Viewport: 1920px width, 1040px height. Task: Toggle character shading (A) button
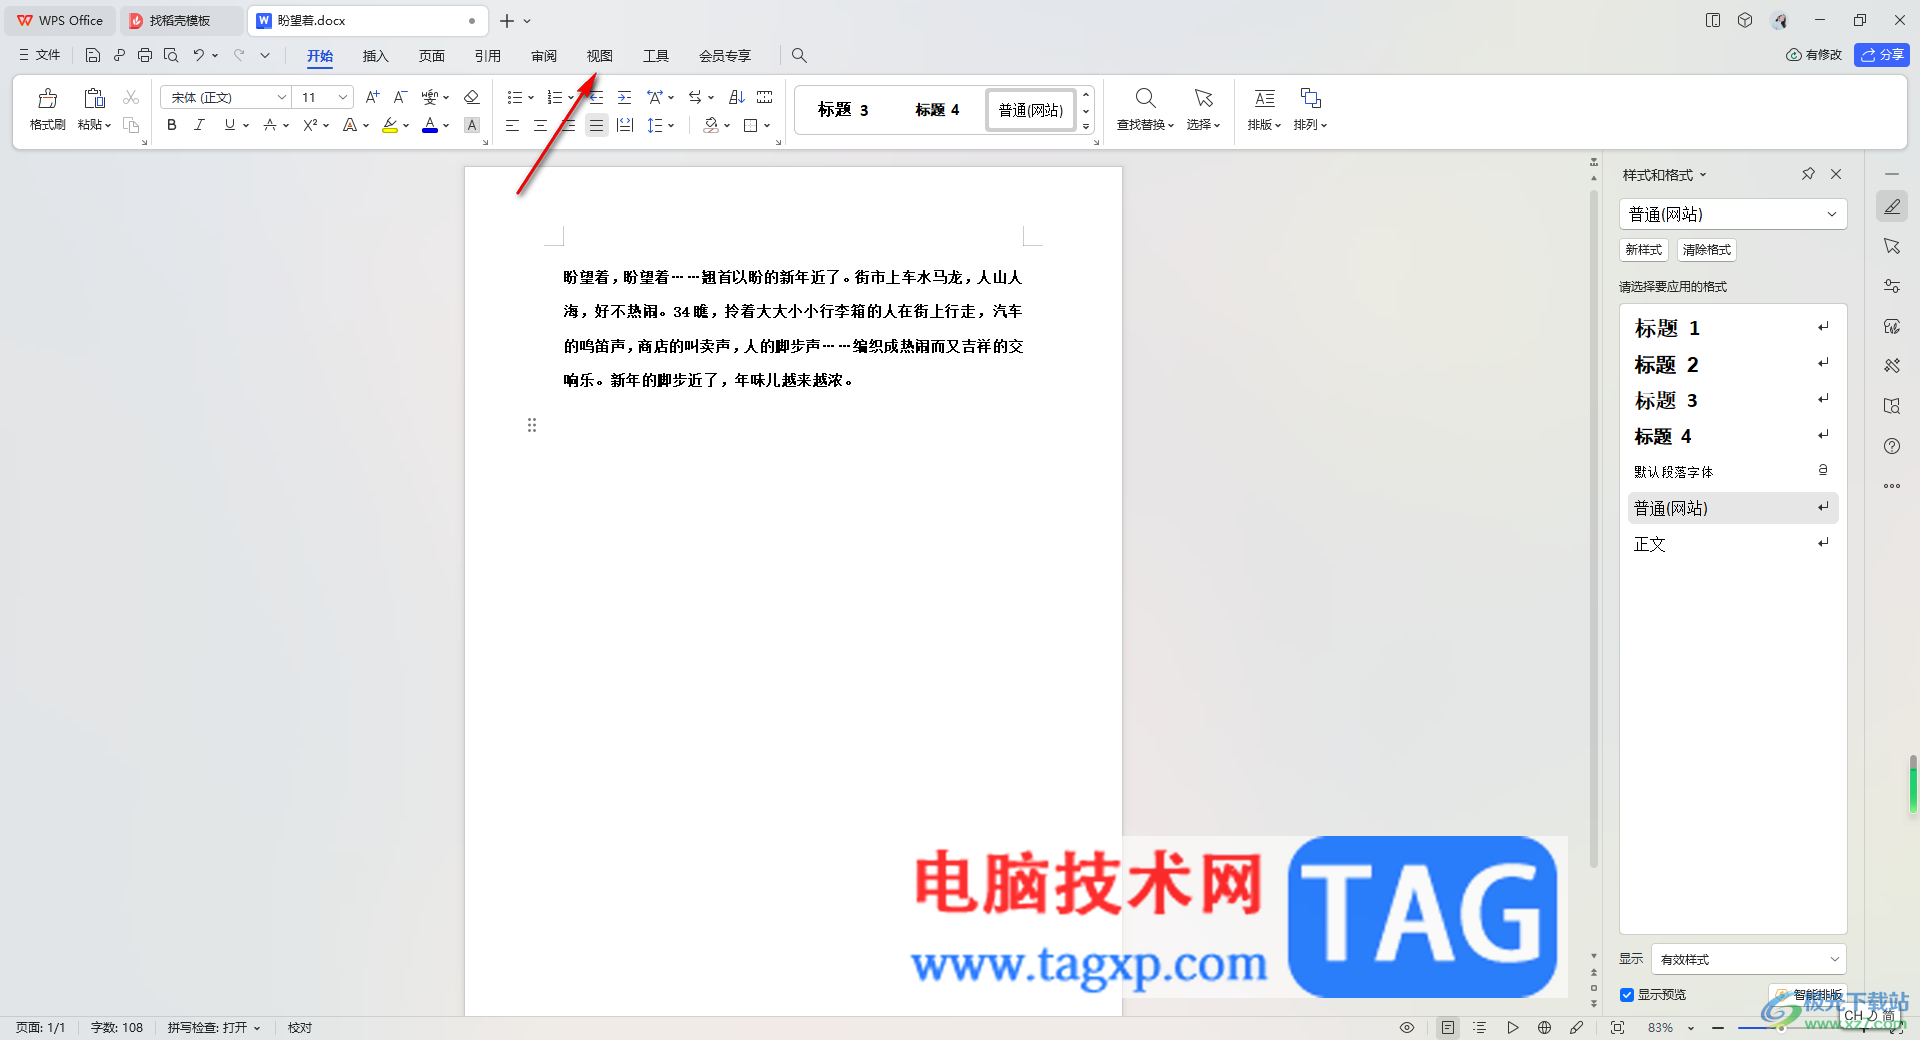pos(472,125)
